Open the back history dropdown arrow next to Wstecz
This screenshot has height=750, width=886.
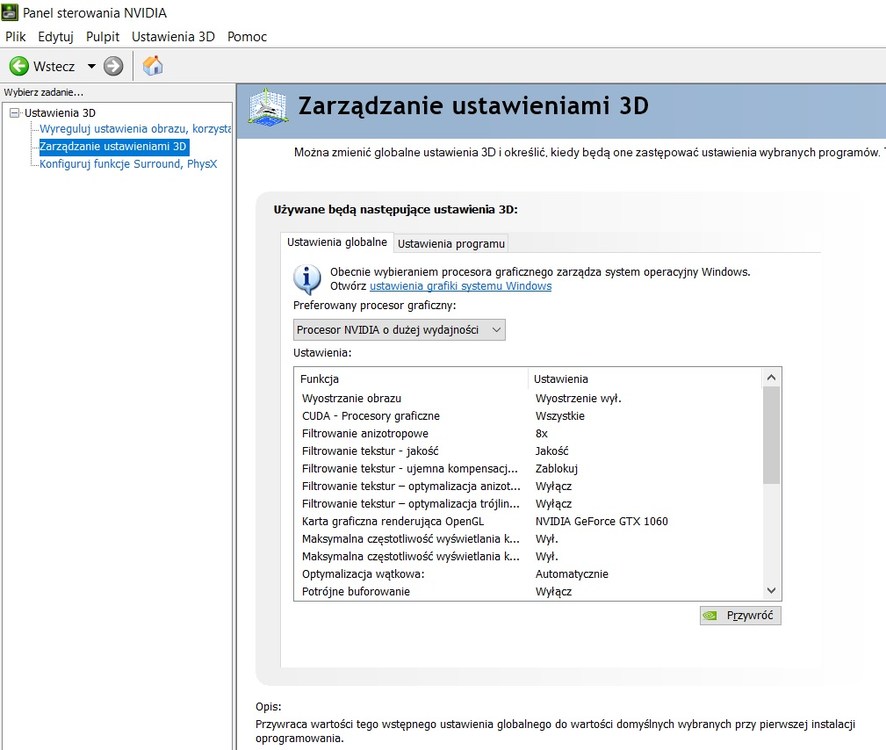pos(91,66)
